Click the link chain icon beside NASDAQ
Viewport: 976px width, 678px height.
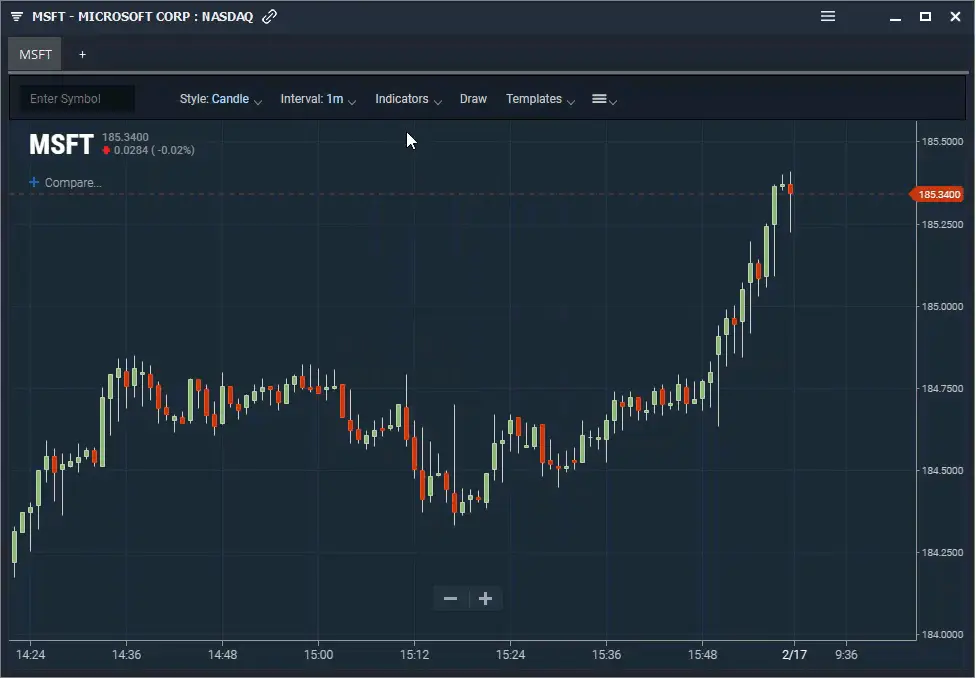coord(269,16)
